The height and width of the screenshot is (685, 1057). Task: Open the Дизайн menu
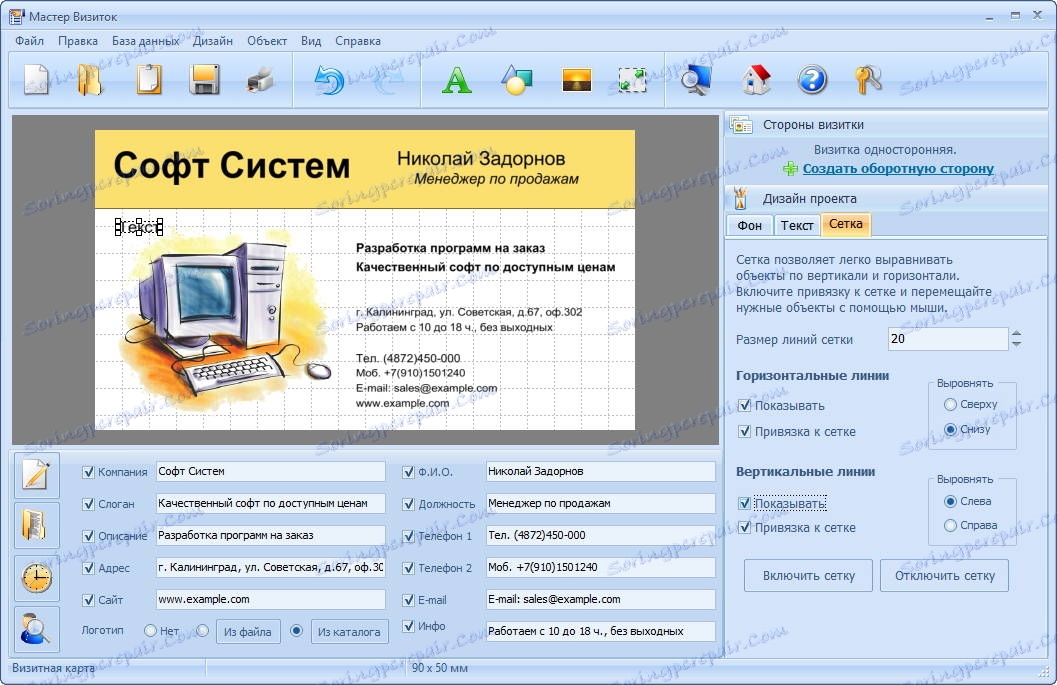213,41
